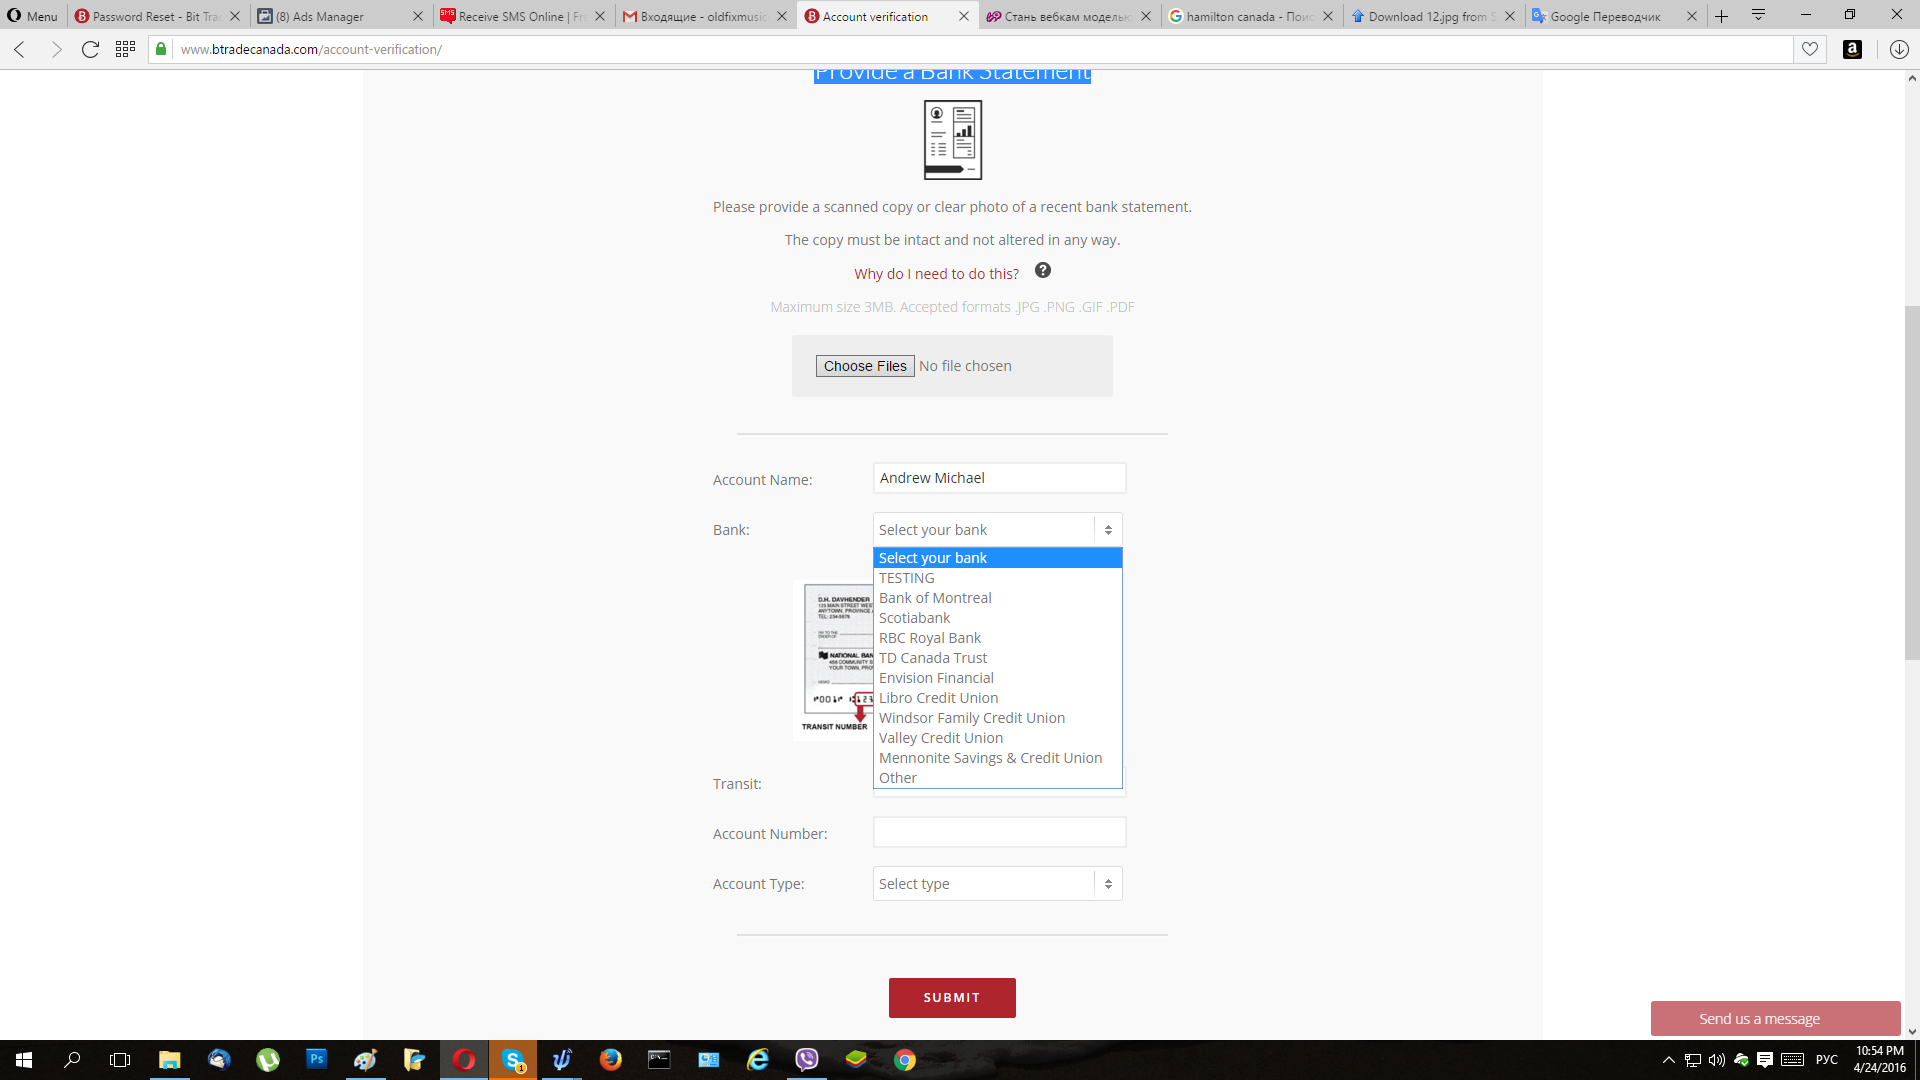
Task: Click the РУС language indicator
Action: coord(1826,1060)
